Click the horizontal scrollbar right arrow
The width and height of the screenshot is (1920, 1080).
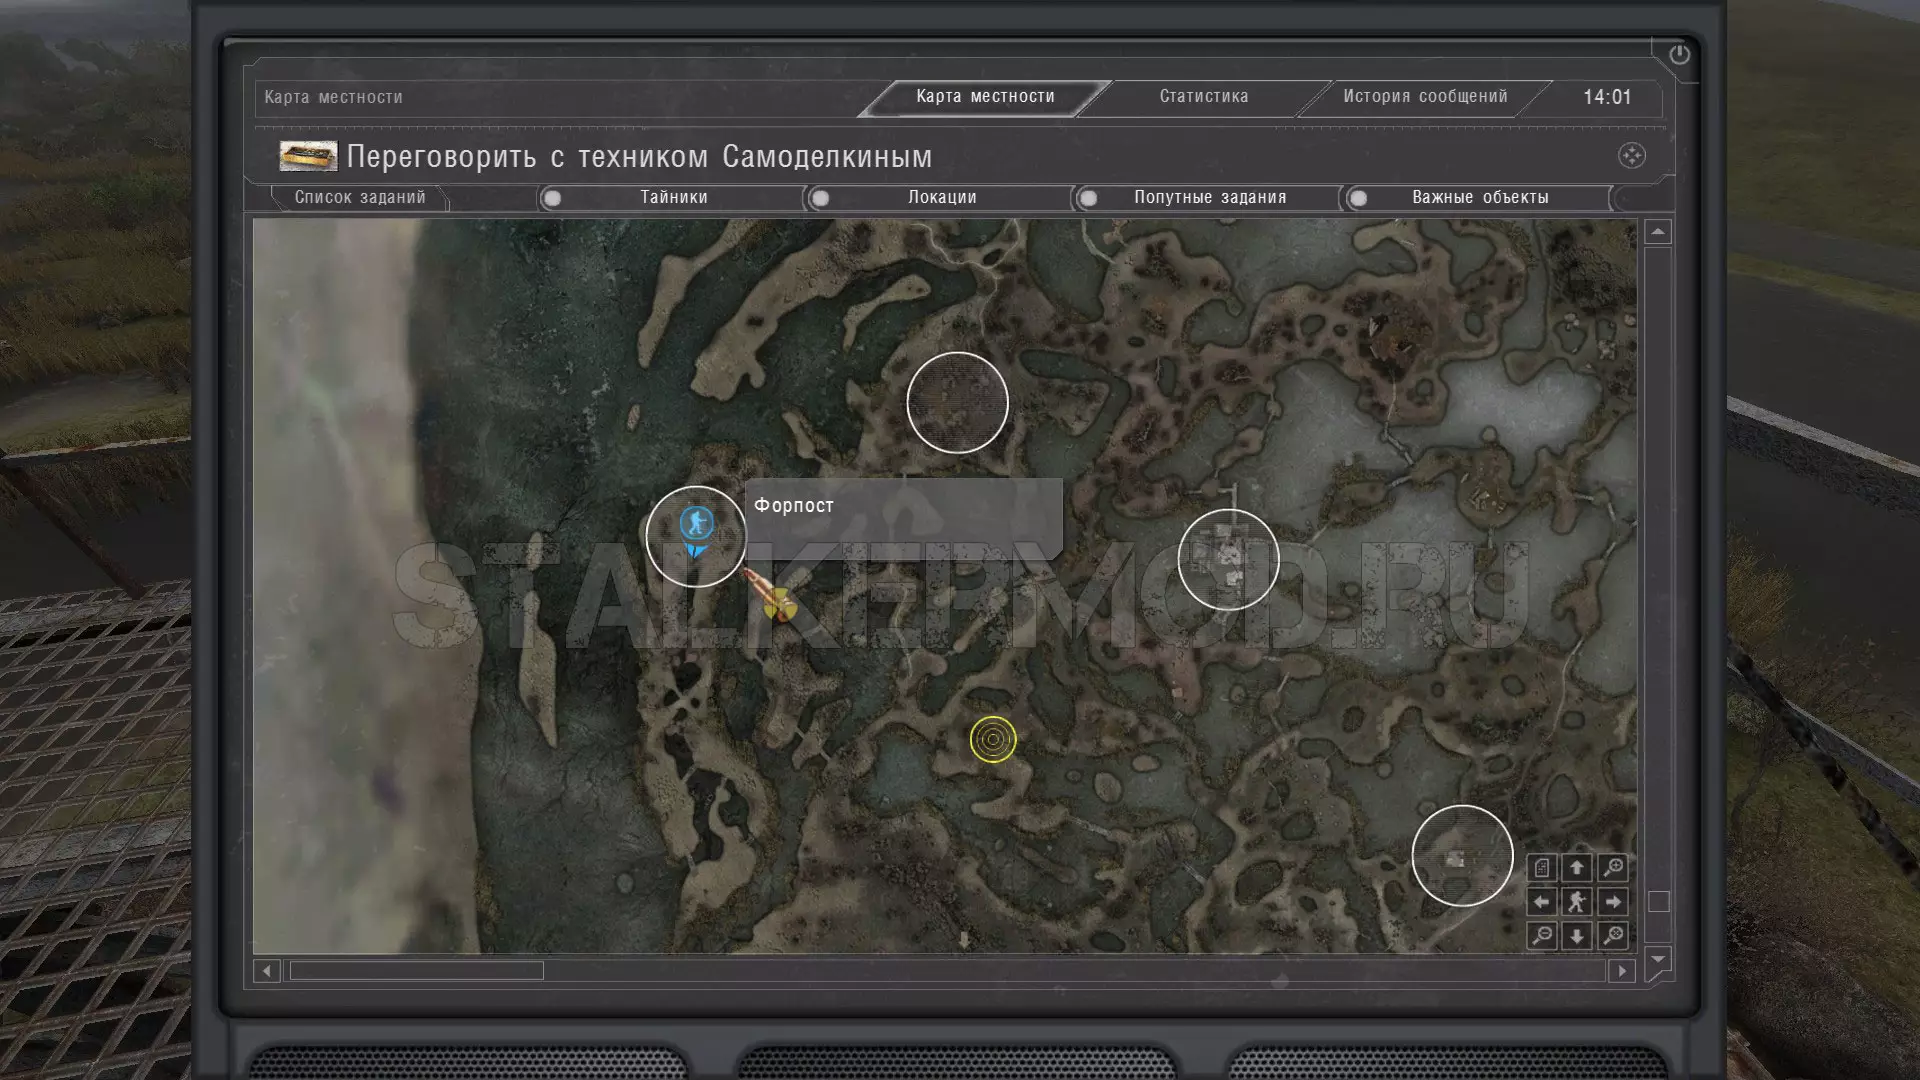[1622, 971]
